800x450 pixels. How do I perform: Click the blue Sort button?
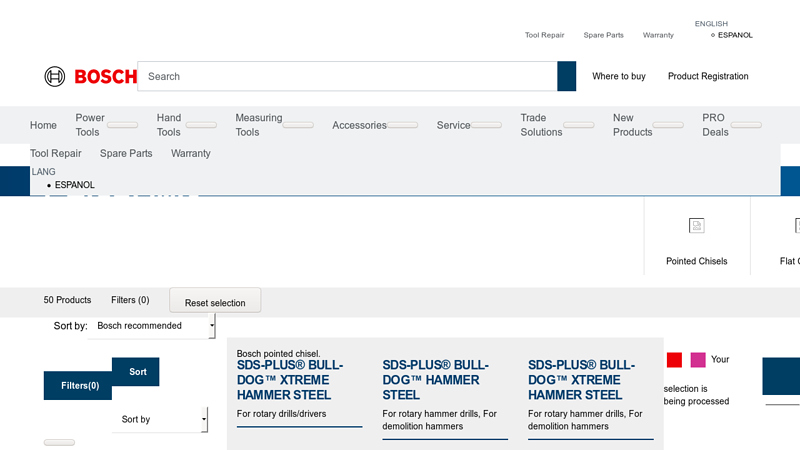(138, 371)
